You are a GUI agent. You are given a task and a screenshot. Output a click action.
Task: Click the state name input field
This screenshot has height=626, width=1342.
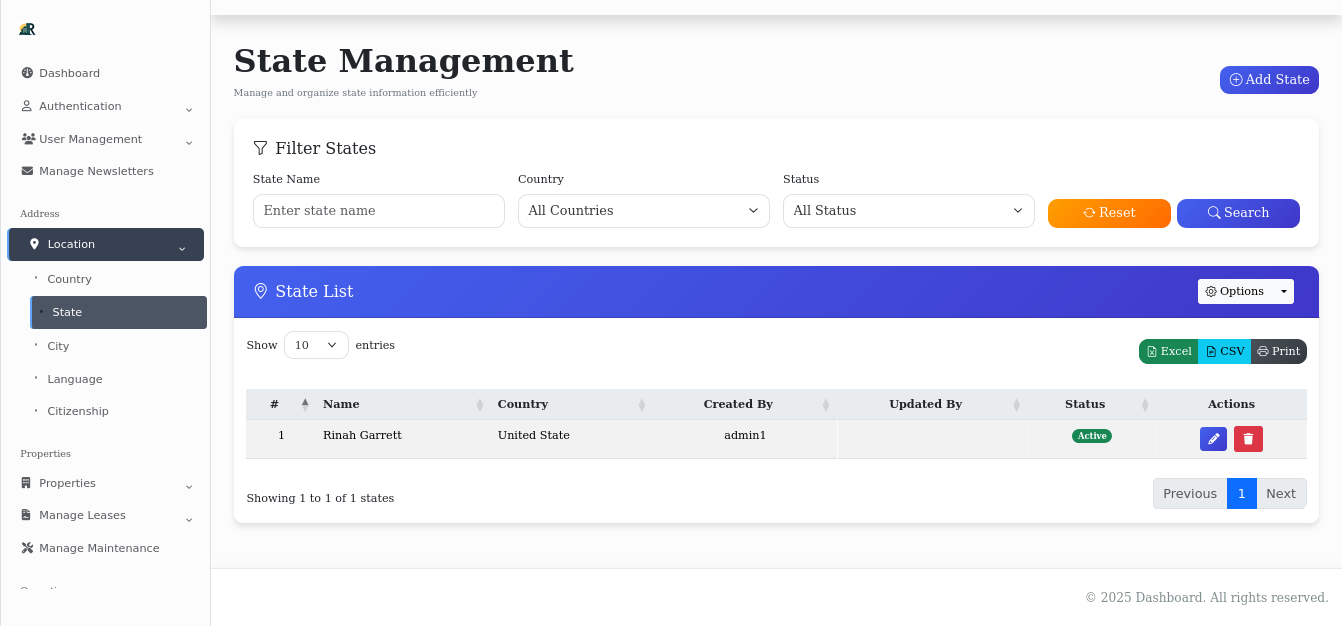pyautogui.click(x=378, y=211)
